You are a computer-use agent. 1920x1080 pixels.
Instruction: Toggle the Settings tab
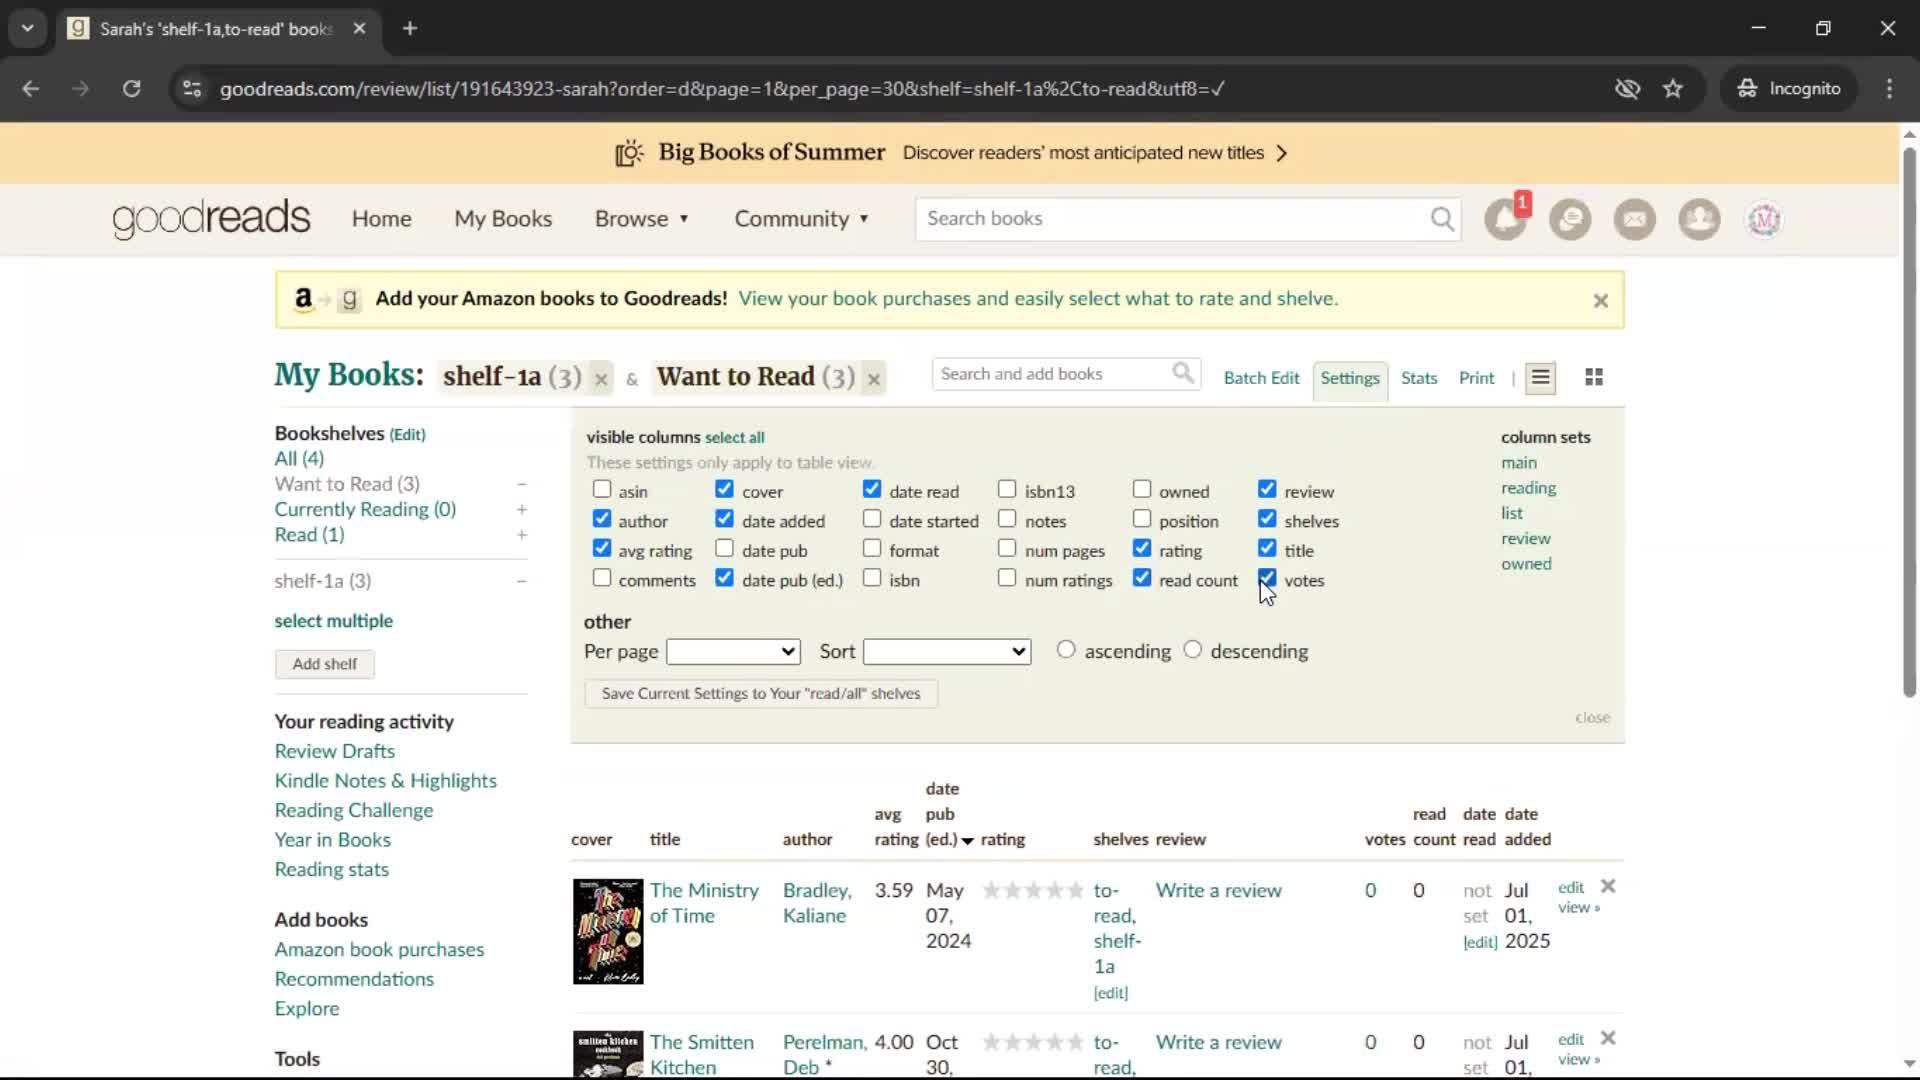[x=1350, y=379]
